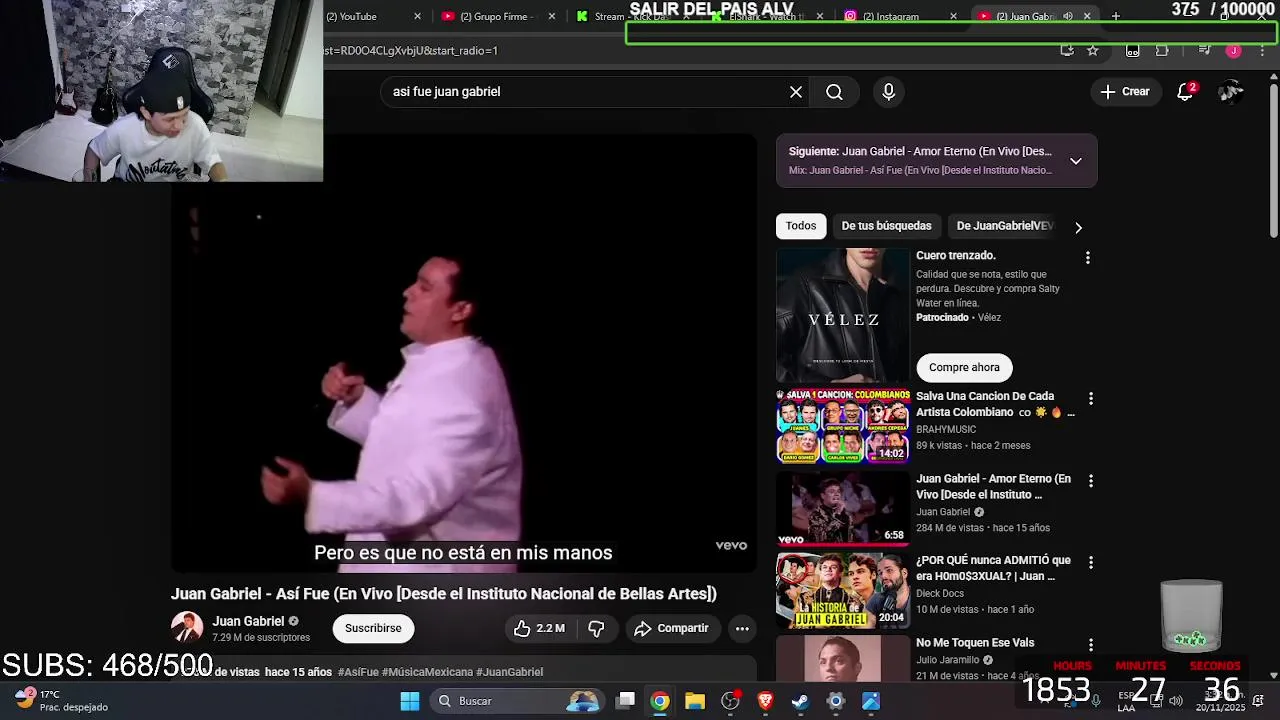Open Task View in the taskbar
Viewport: 1280px width, 720px height.
pos(625,701)
